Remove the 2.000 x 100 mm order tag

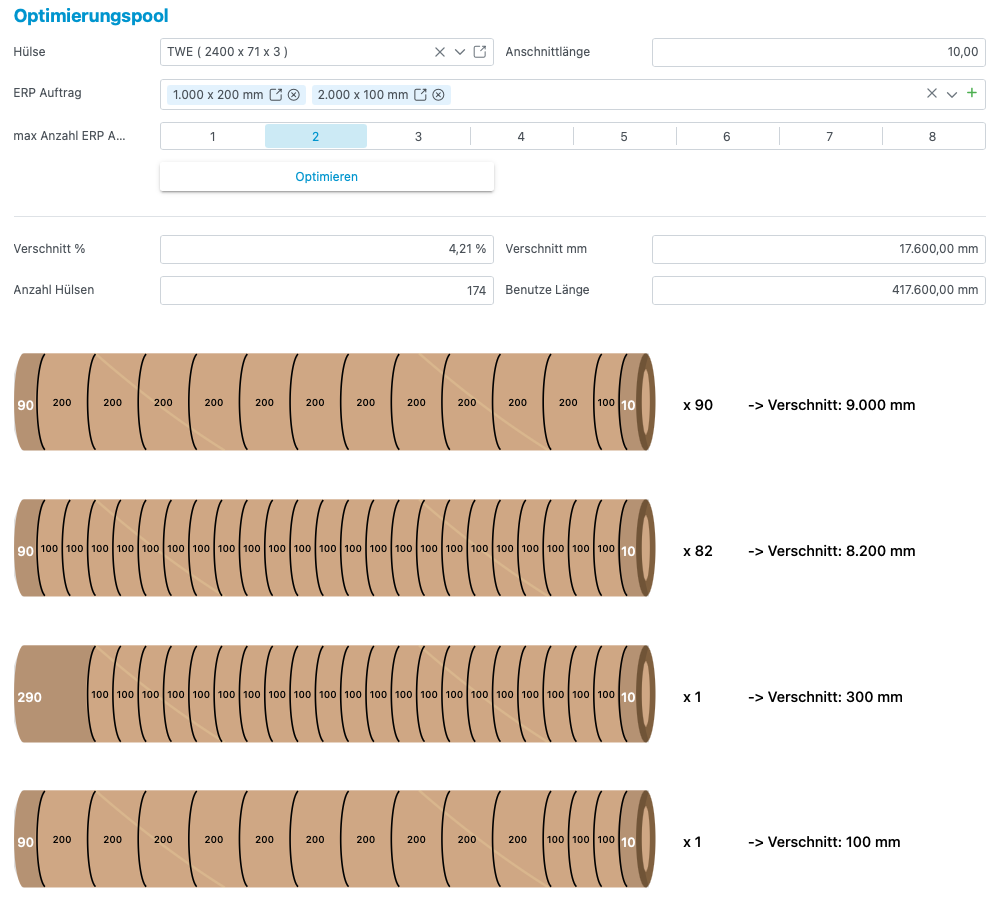(x=438, y=95)
